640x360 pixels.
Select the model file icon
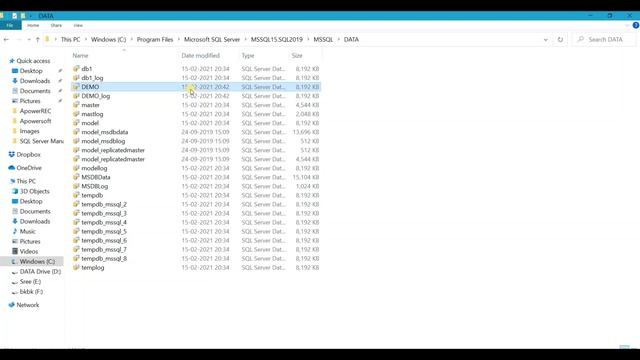pyautogui.click(x=76, y=123)
